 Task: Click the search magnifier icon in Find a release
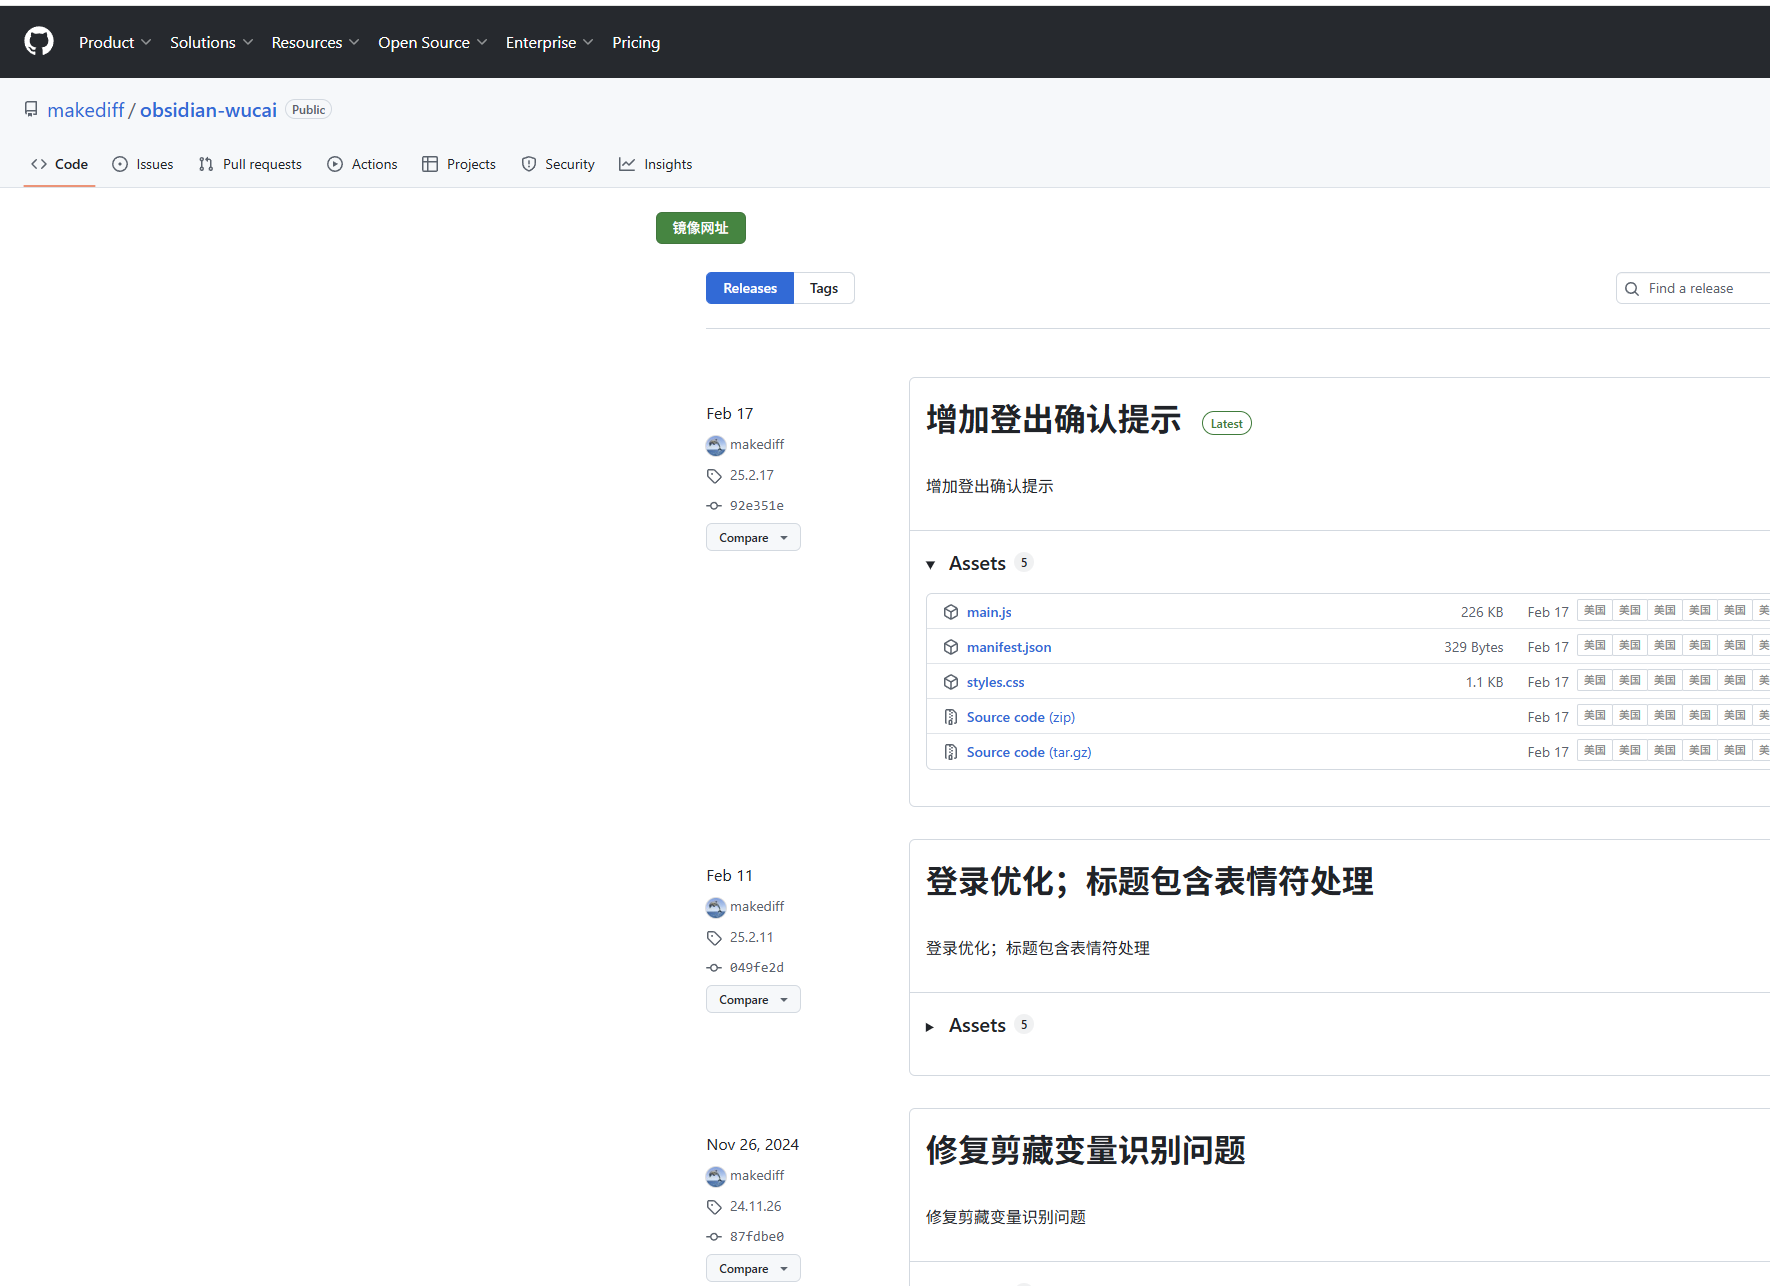1632,289
